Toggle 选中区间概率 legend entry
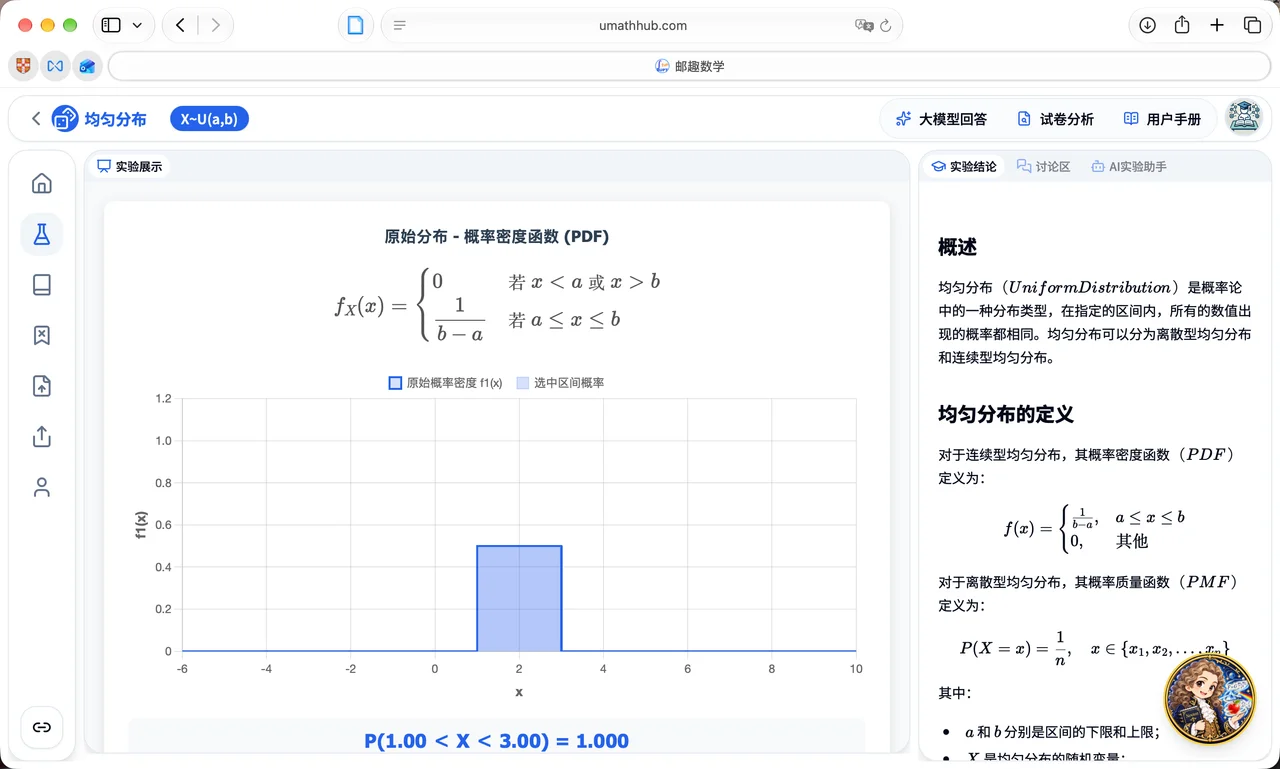The height and width of the screenshot is (769, 1280). pyautogui.click(x=560, y=383)
